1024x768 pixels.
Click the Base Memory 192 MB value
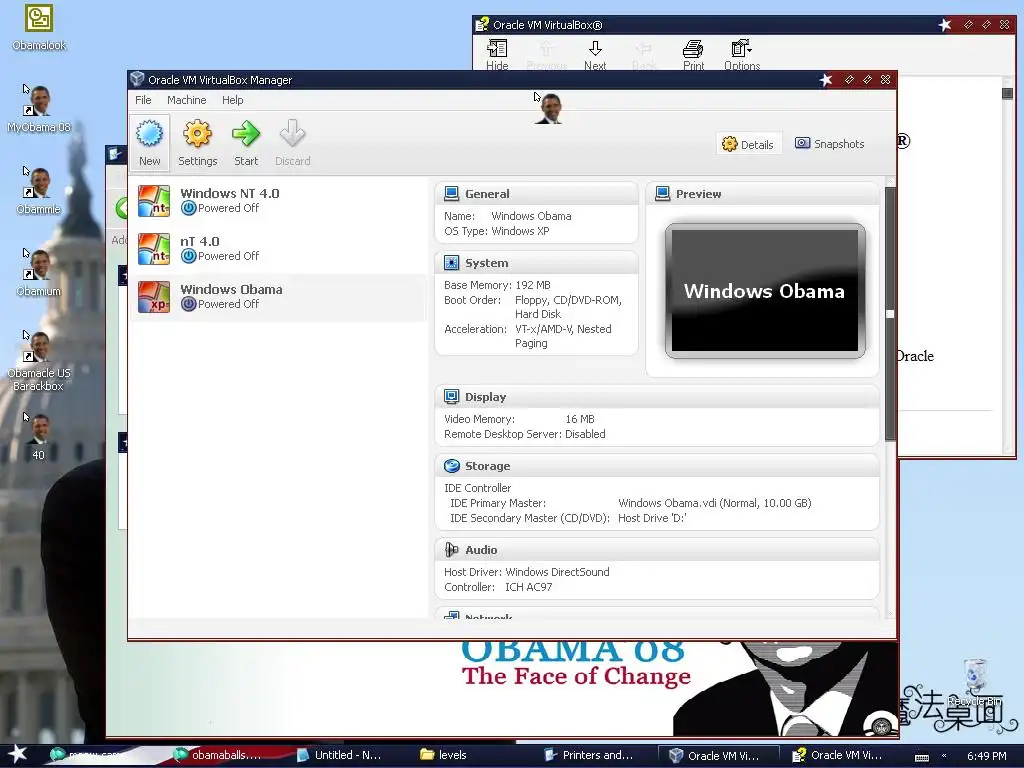pos(533,285)
